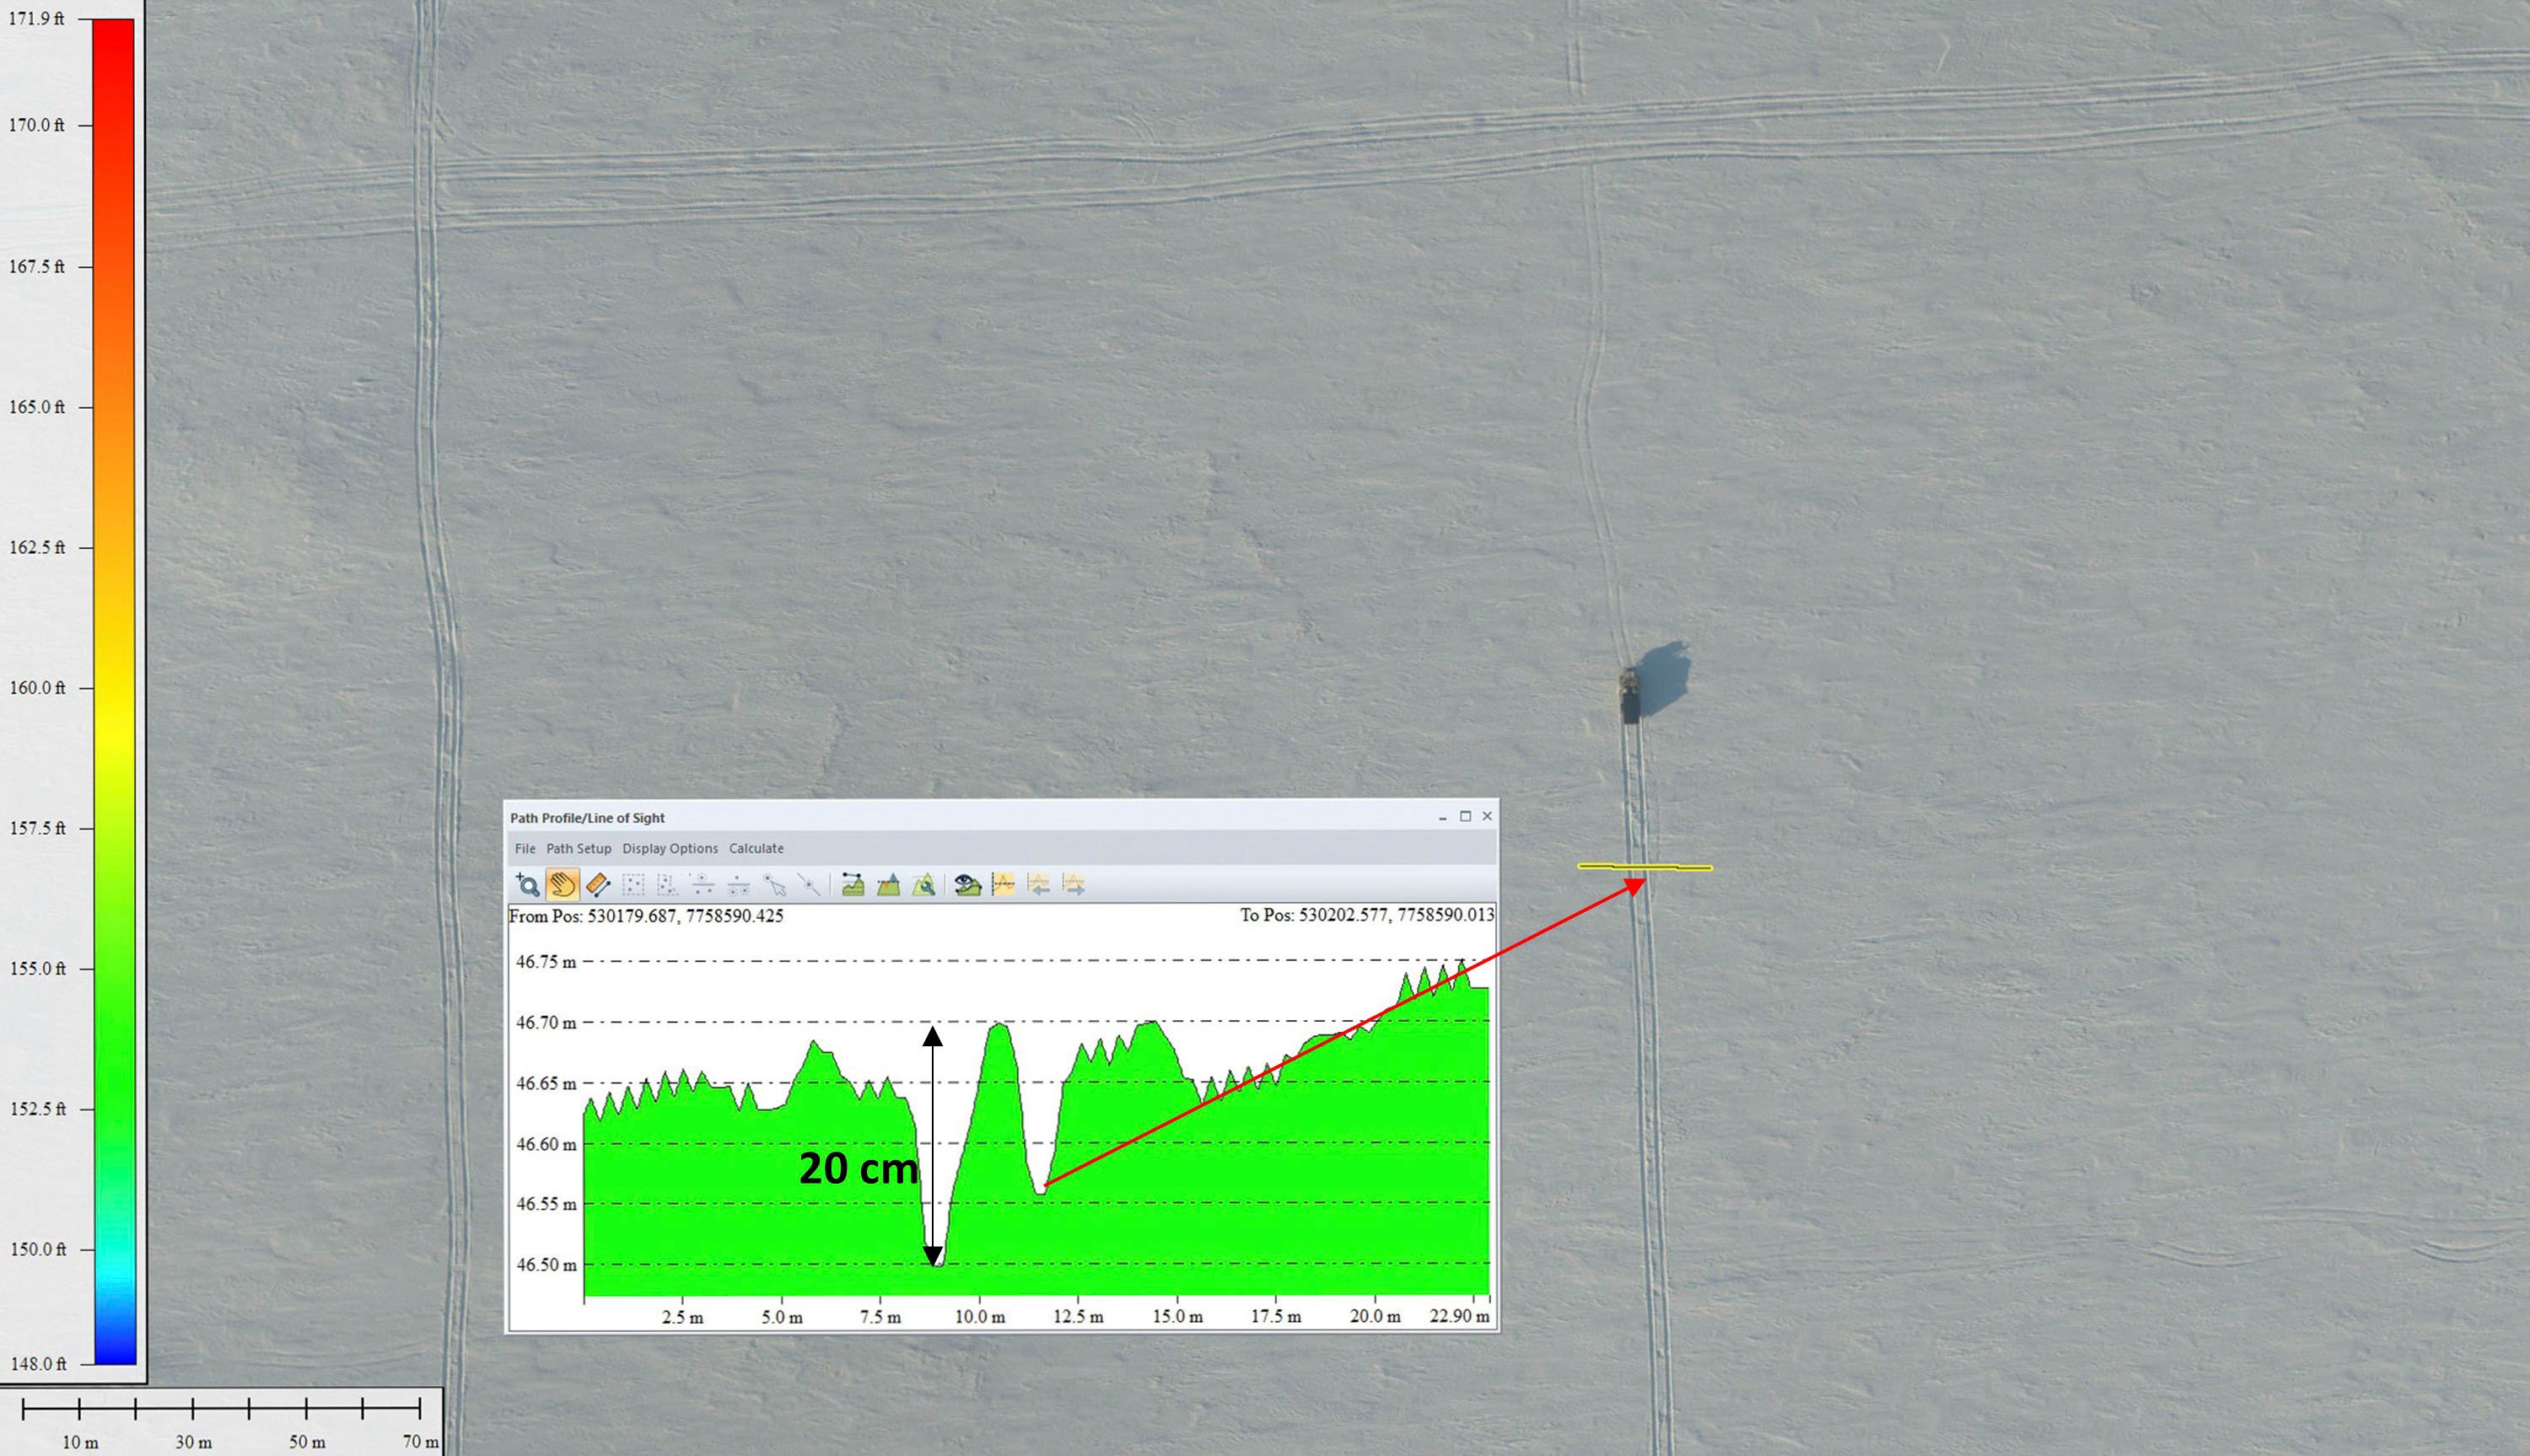Click the peak marker terrain icon
This screenshot has width=2530, height=1456.
point(888,884)
